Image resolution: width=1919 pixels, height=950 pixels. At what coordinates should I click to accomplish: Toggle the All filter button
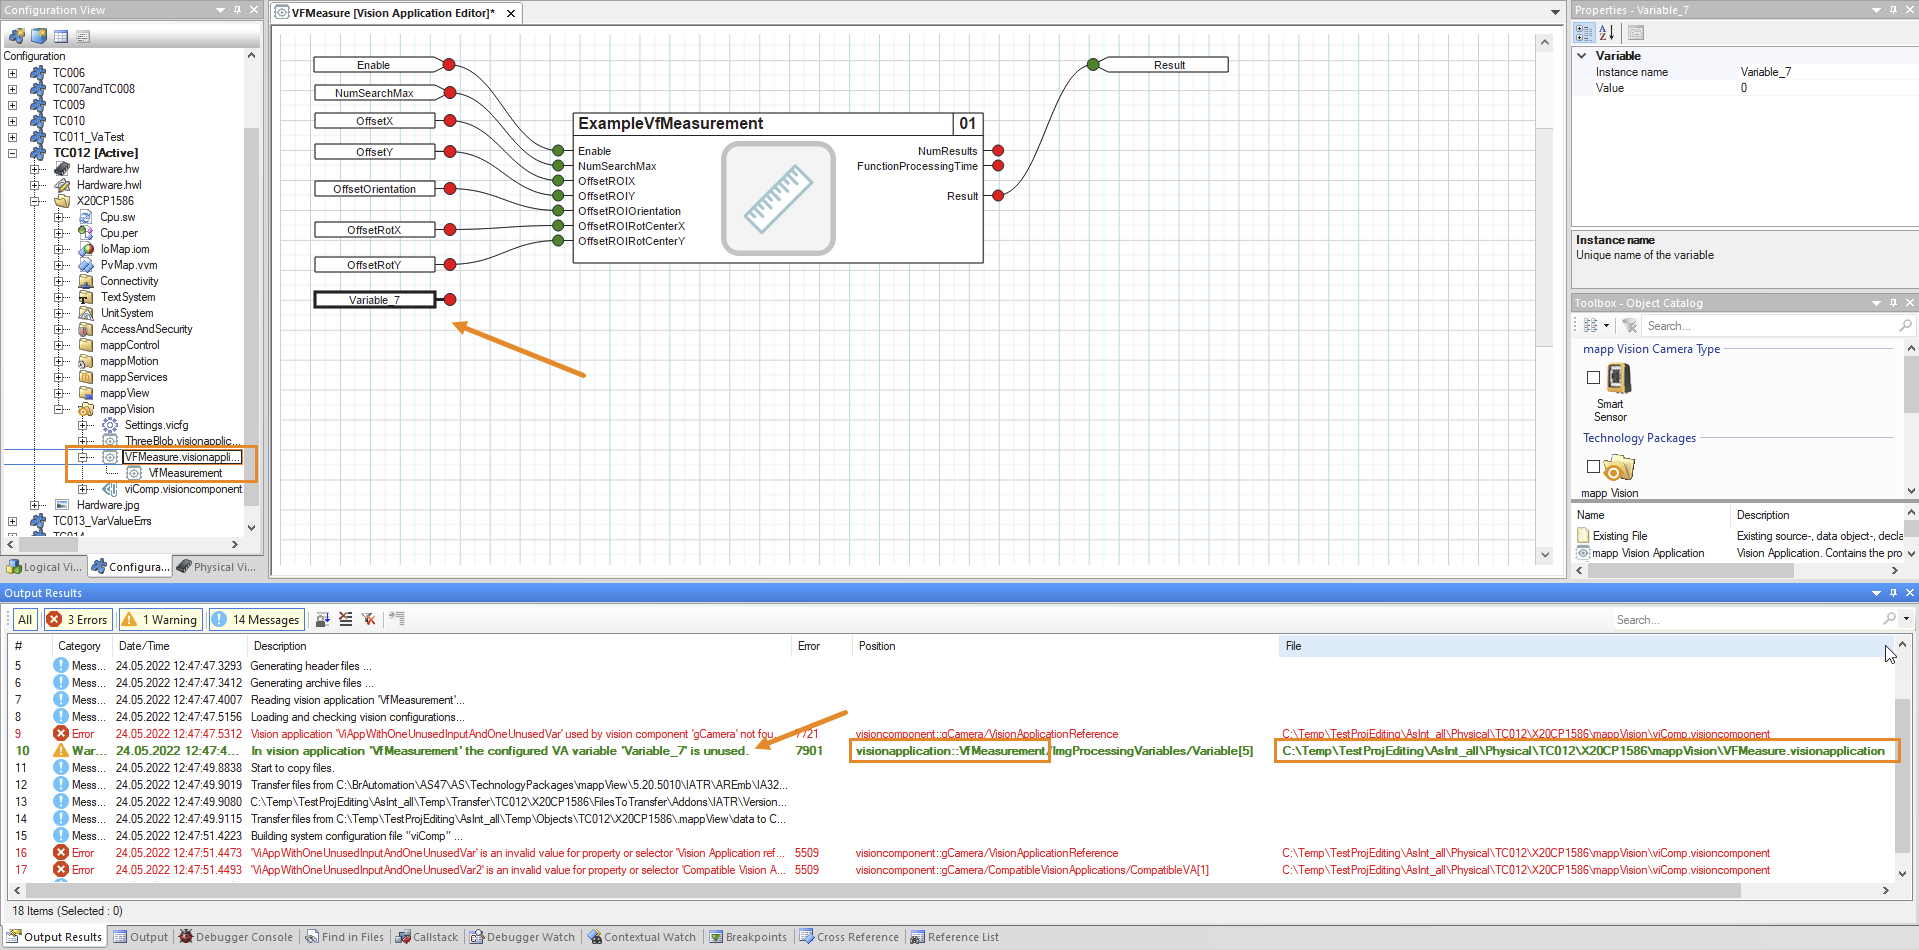25,619
